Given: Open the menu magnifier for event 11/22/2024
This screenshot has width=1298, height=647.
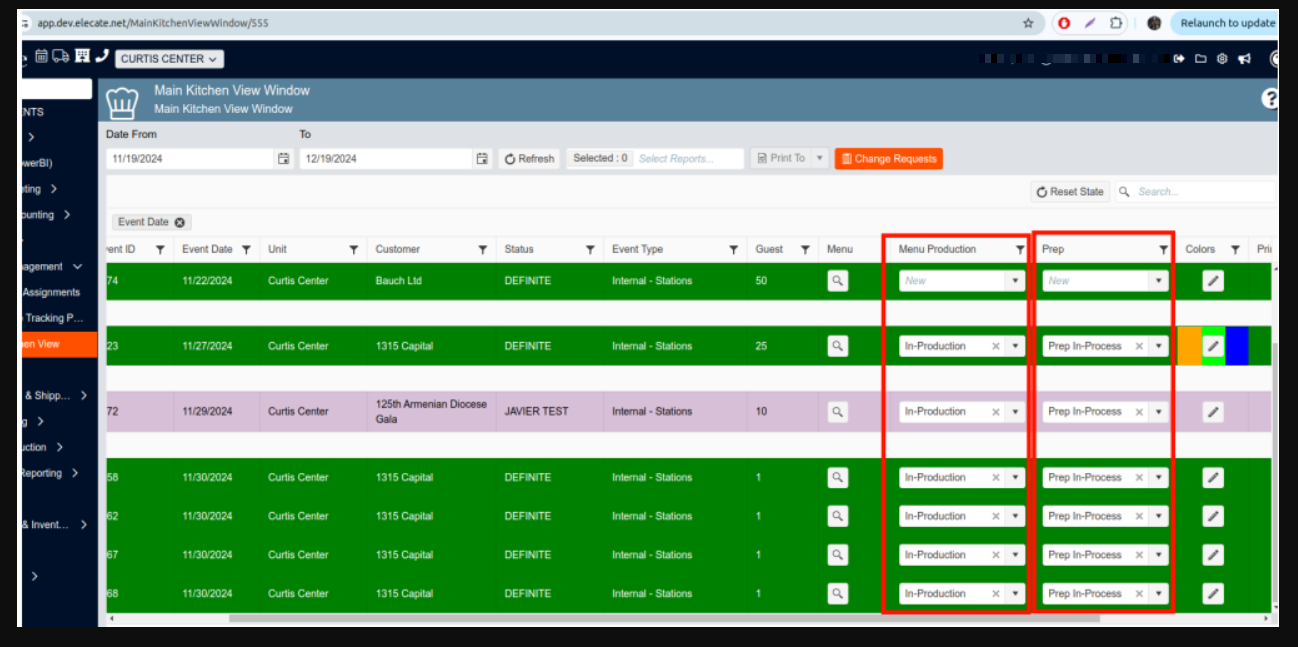Looking at the screenshot, I should [x=838, y=281].
